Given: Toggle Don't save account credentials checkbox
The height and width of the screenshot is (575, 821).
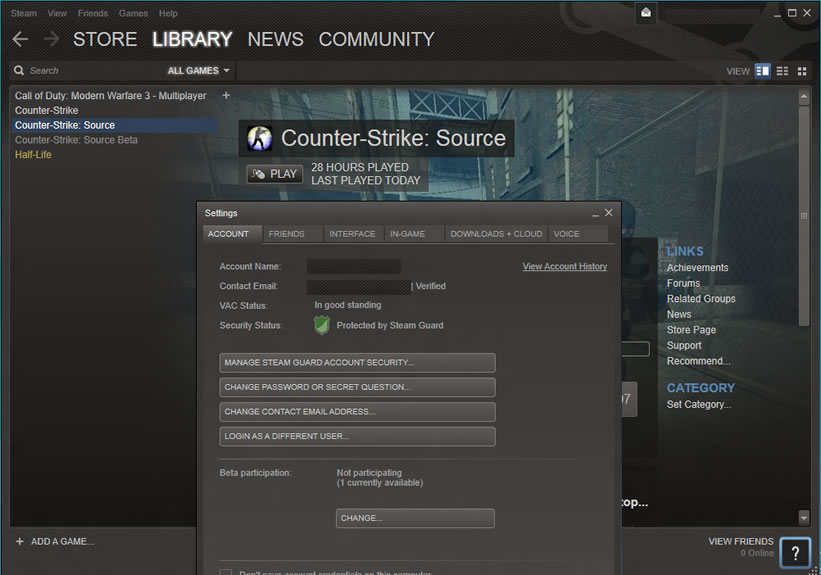Looking at the screenshot, I should (x=226, y=572).
